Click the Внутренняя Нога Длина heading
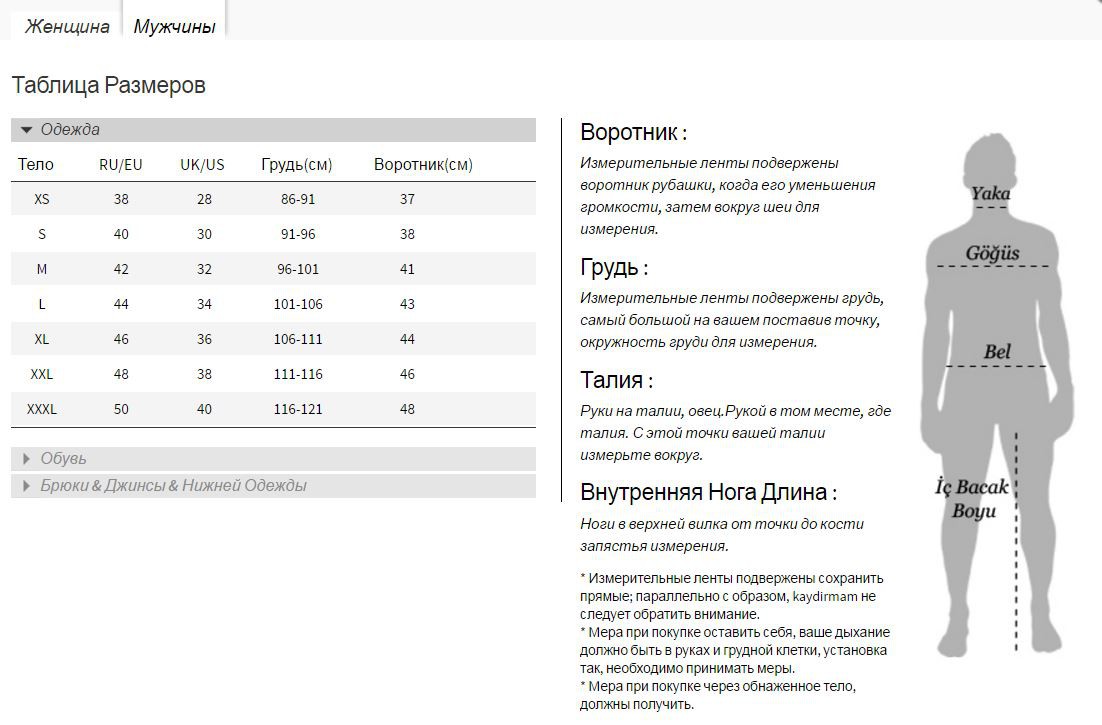The height and width of the screenshot is (725, 1102). 708,492
